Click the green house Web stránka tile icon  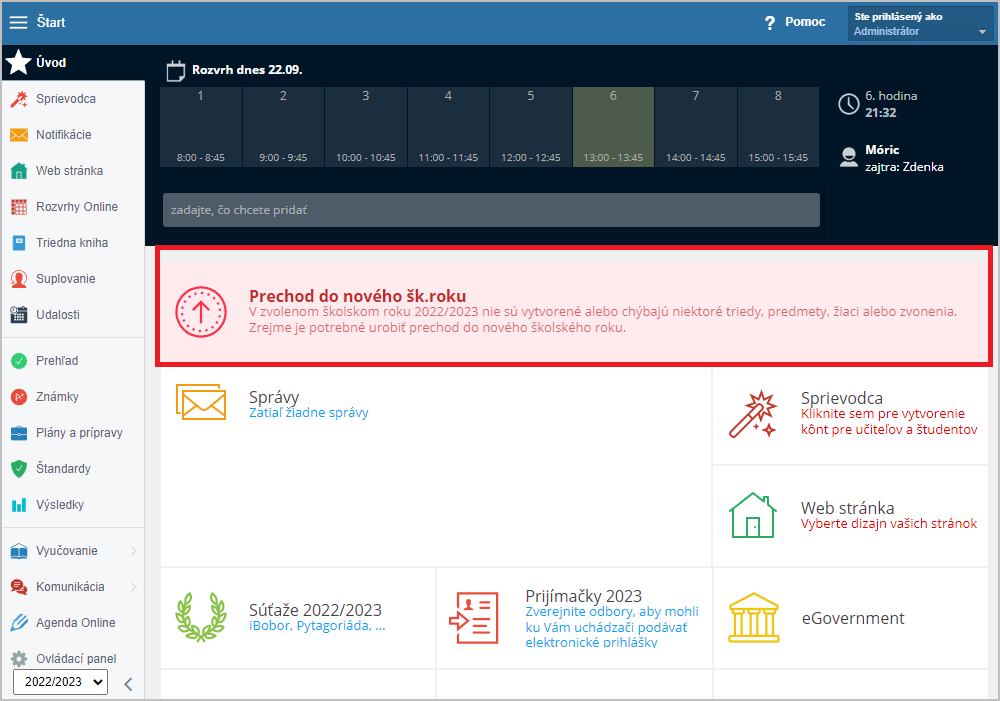pos(753,515)
